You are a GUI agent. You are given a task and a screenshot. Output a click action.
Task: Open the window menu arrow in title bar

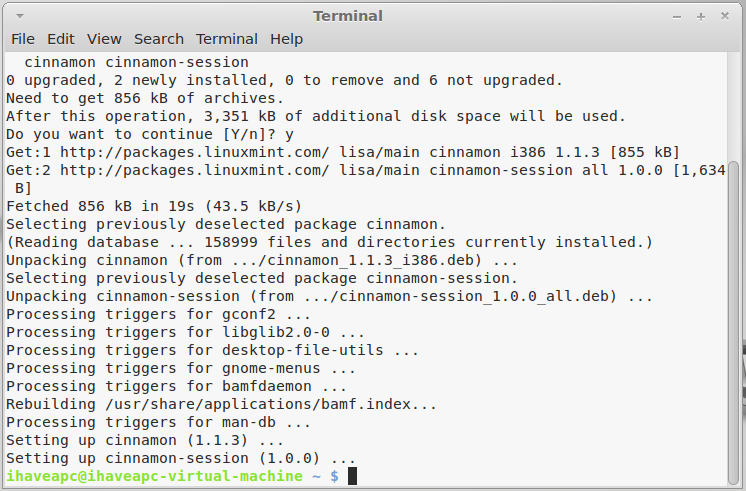20,16
